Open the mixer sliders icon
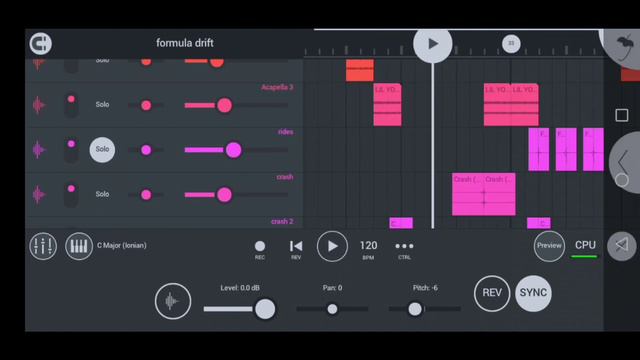The width and height of the screenshot is (640, 360). tap(43, 246)
